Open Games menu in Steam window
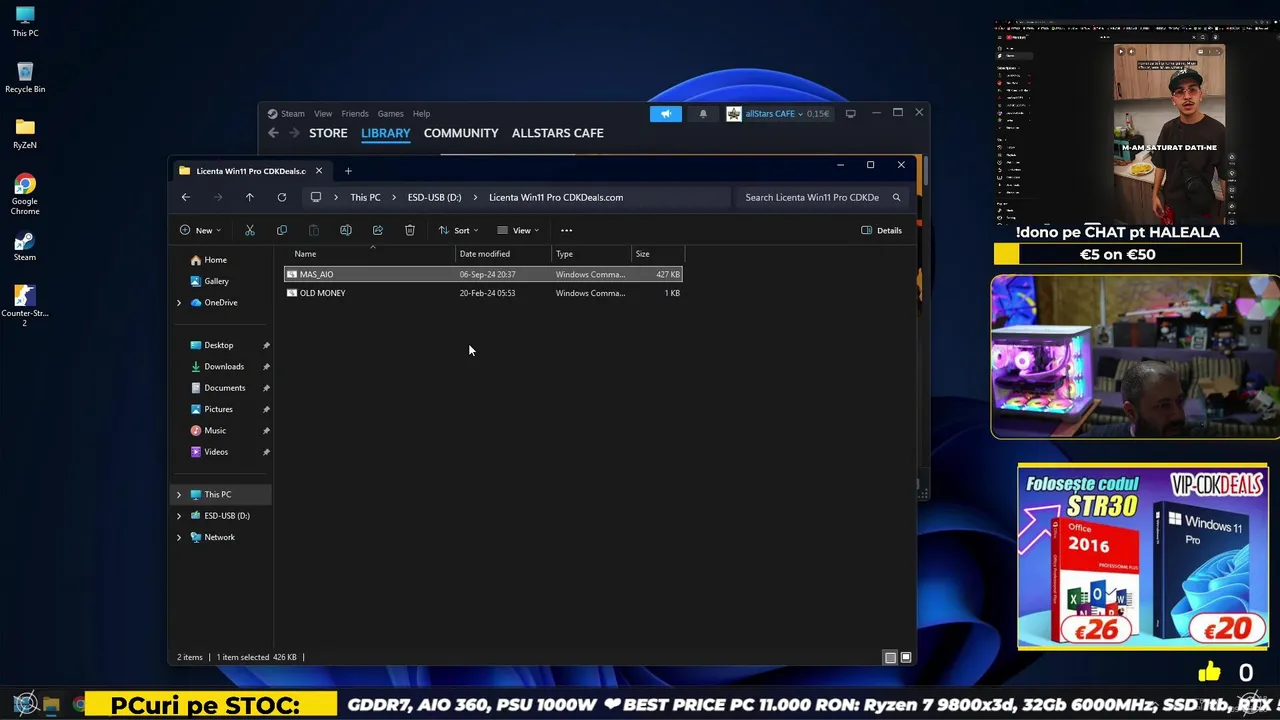 390,114
